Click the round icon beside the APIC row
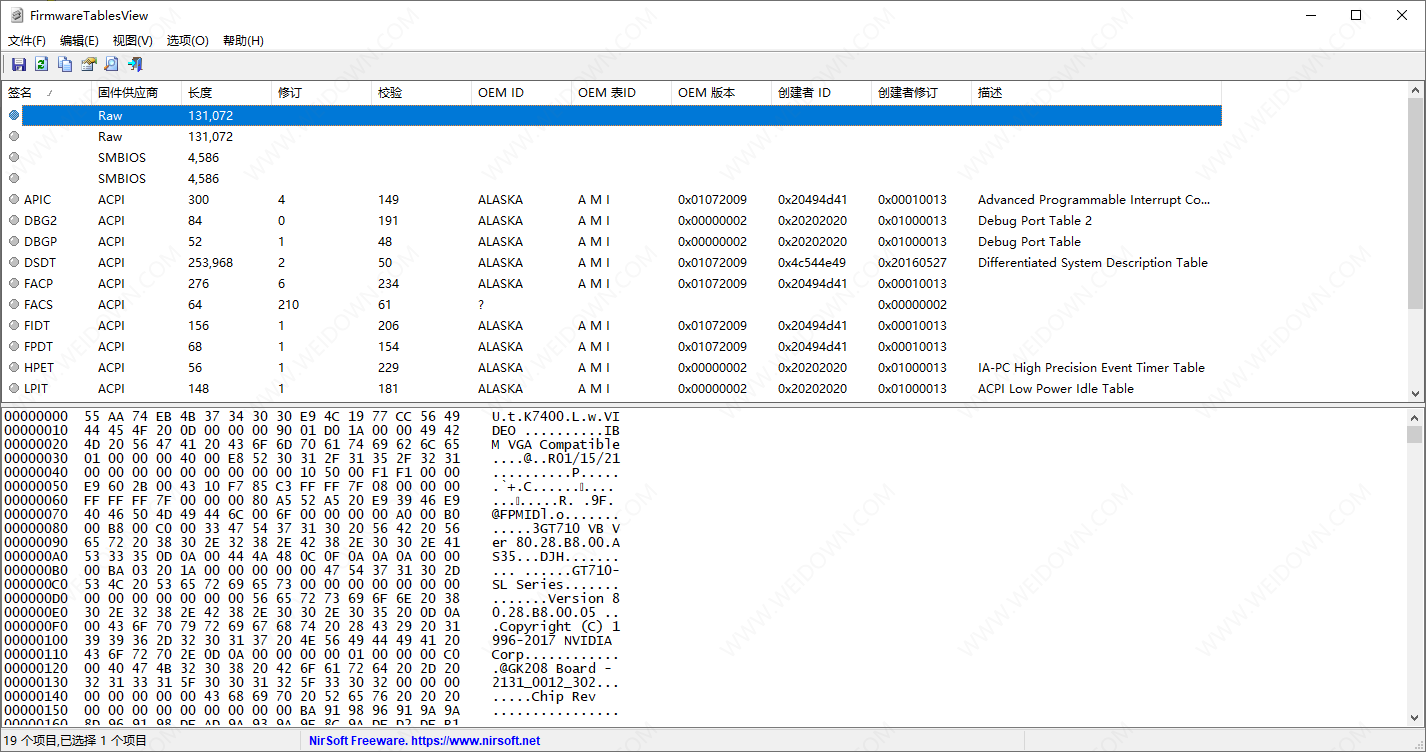The height and width of the screenshot is (752, 1426). pos(14,200)
